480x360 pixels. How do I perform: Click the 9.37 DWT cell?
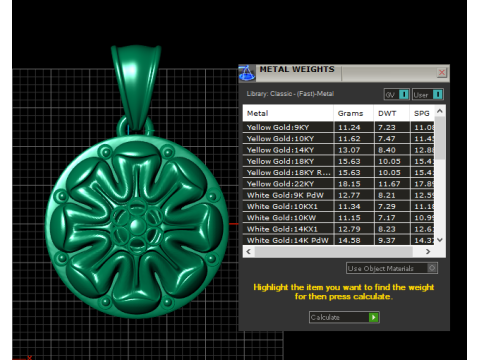pyautogui.click(x=392, y=240)
